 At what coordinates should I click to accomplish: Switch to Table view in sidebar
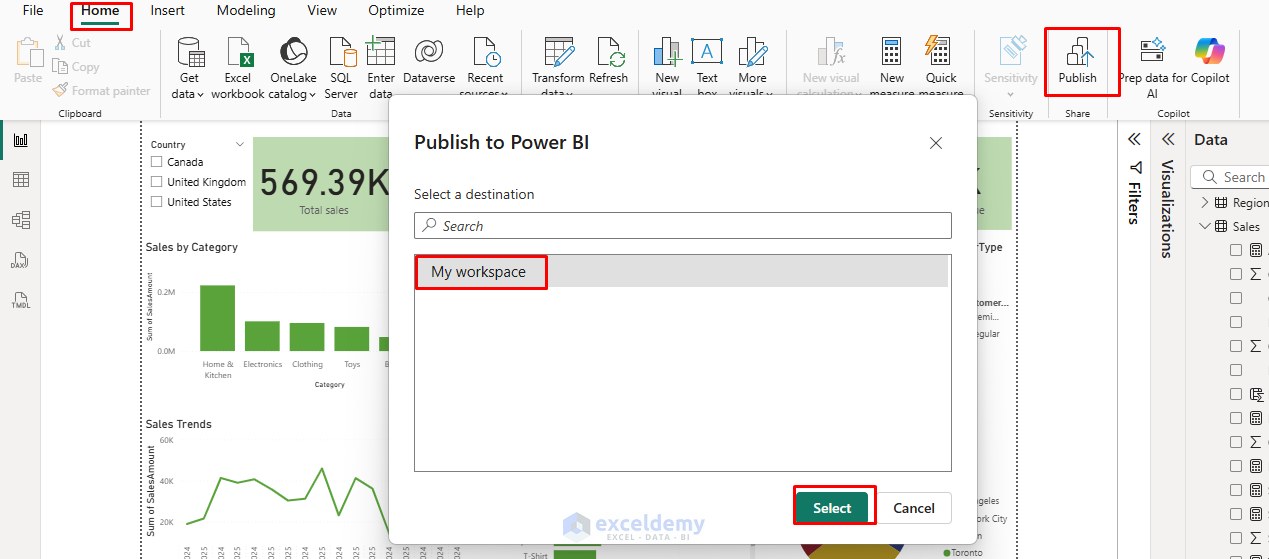[x=21, y=180]
